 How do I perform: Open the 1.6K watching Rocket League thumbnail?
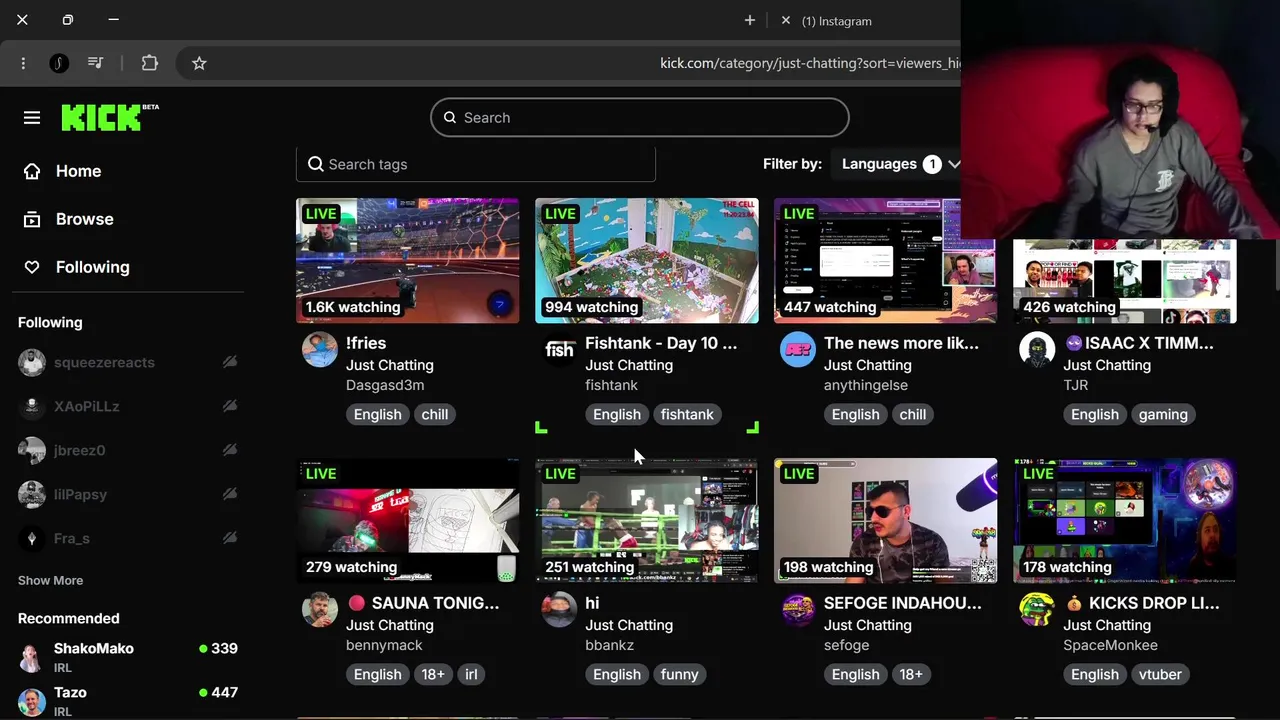tap(408, 260)
